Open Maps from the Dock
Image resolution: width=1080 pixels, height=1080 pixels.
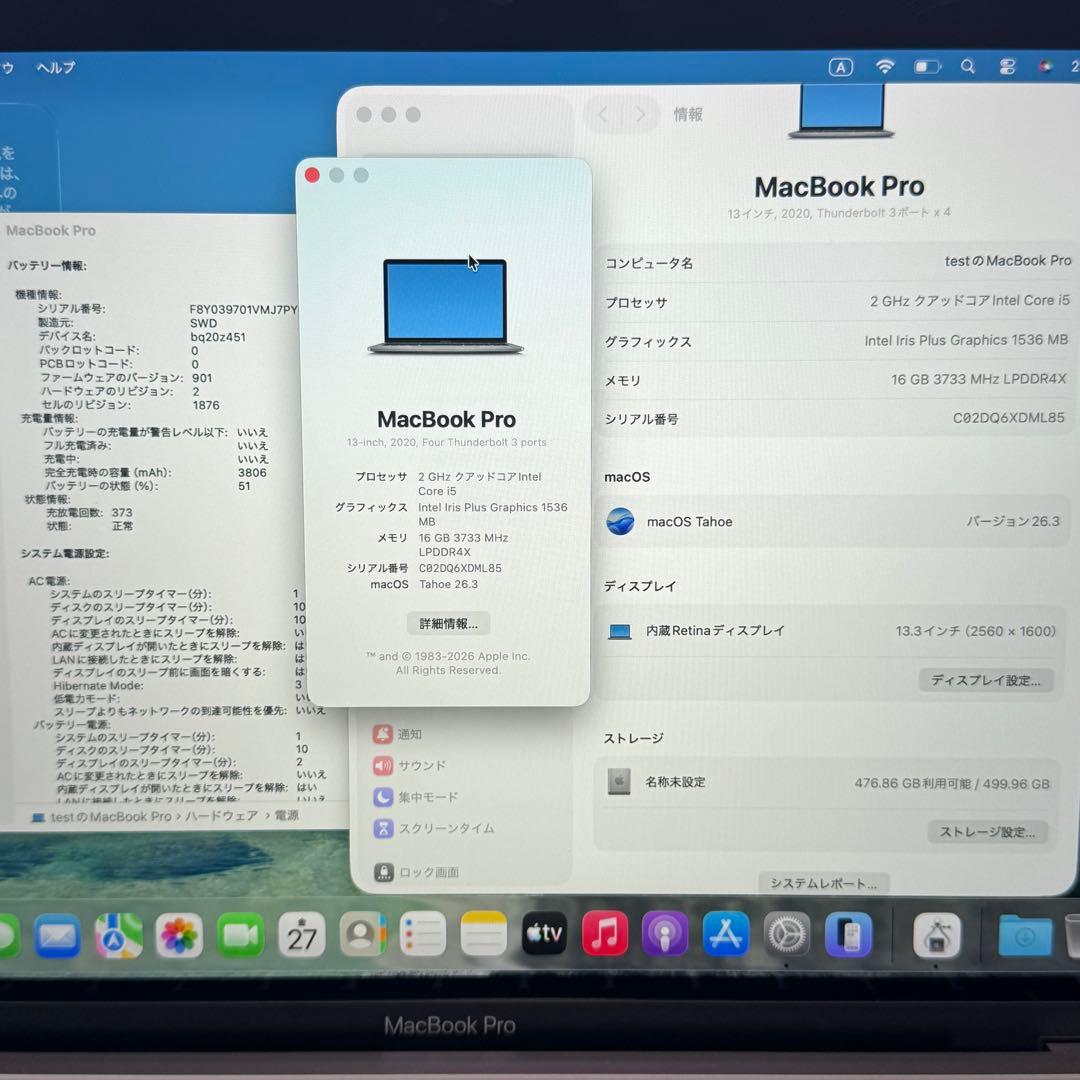[x=118, y=935]
